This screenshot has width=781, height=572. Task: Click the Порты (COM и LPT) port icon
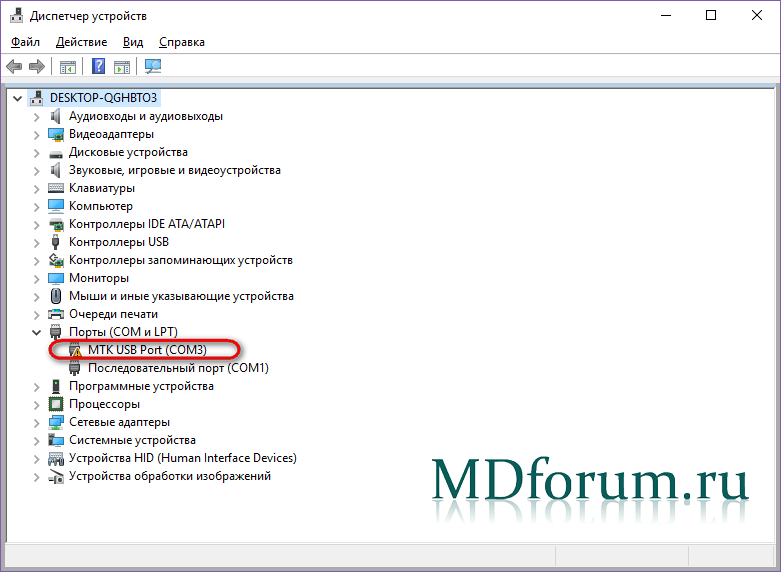56,332
